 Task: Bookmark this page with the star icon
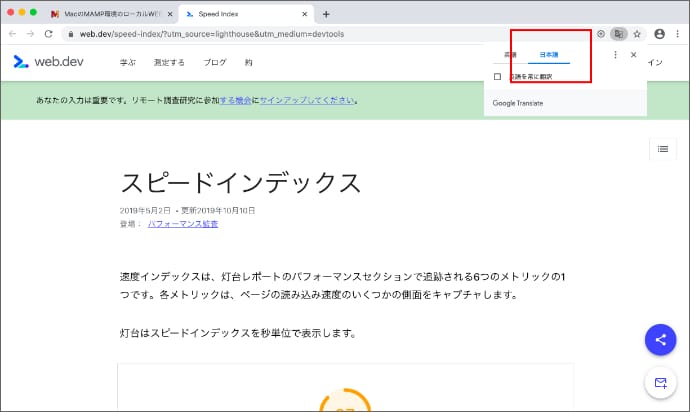[637, 33]
